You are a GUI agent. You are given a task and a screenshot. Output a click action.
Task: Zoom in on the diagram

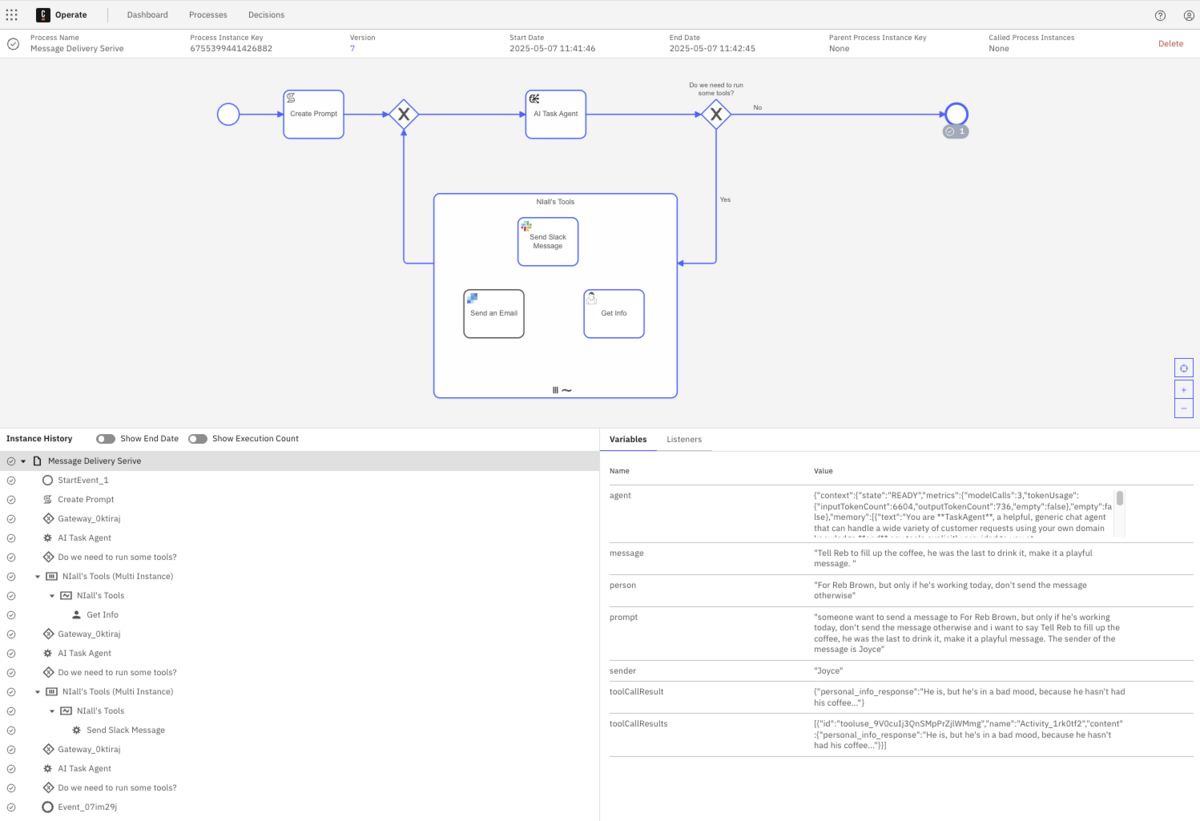1183,389
